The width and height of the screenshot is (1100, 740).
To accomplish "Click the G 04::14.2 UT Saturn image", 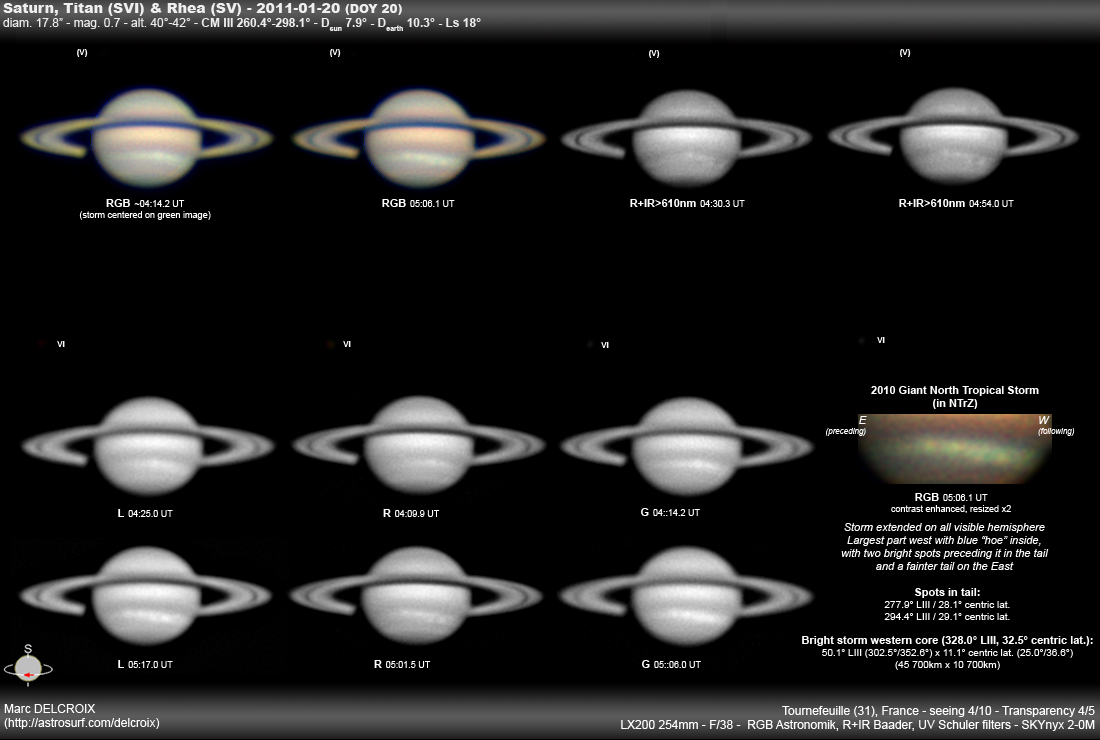I will [687, 446].
